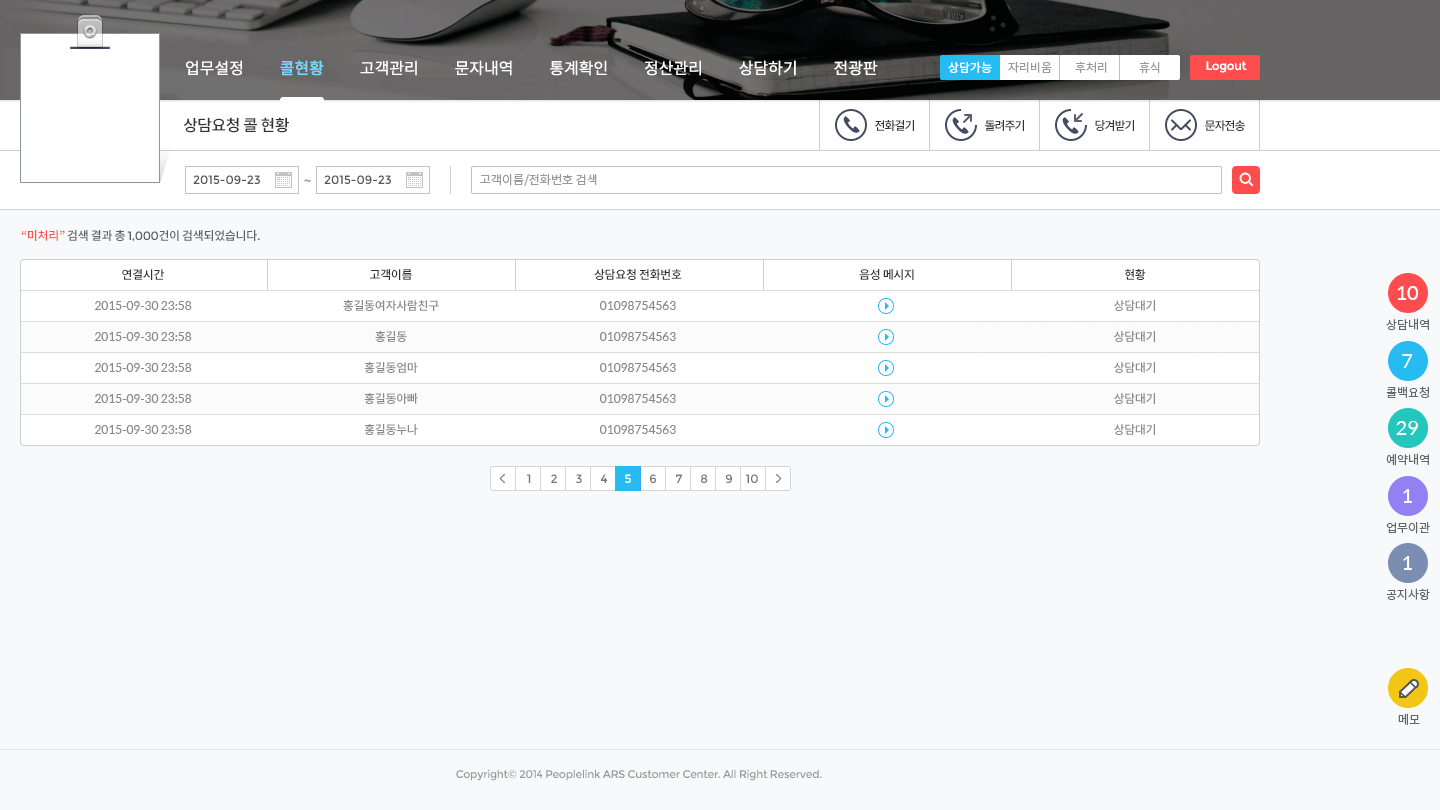Set agent status to 자리비움
1440x810 pixels.
1029,67
